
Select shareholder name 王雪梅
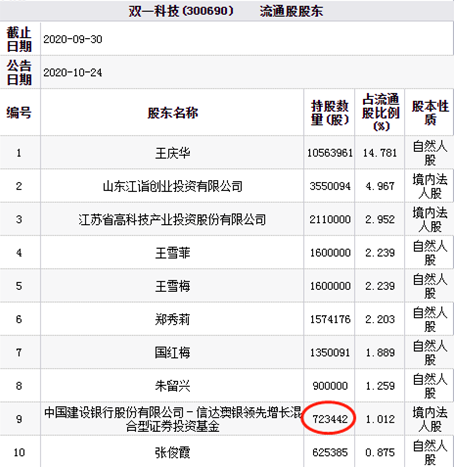pos(172,286)
